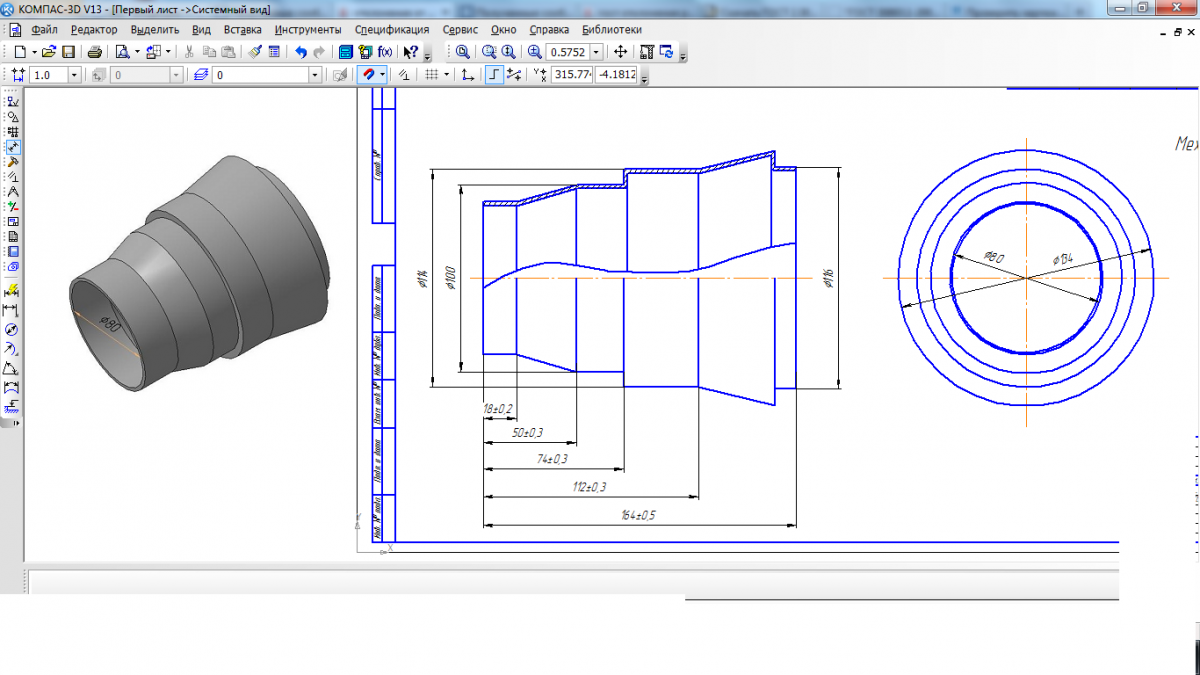The height and width of the screenshot is (675, 1200).
Task: Click the X coordinate field showing 315.774
Action: click(571, 75)
